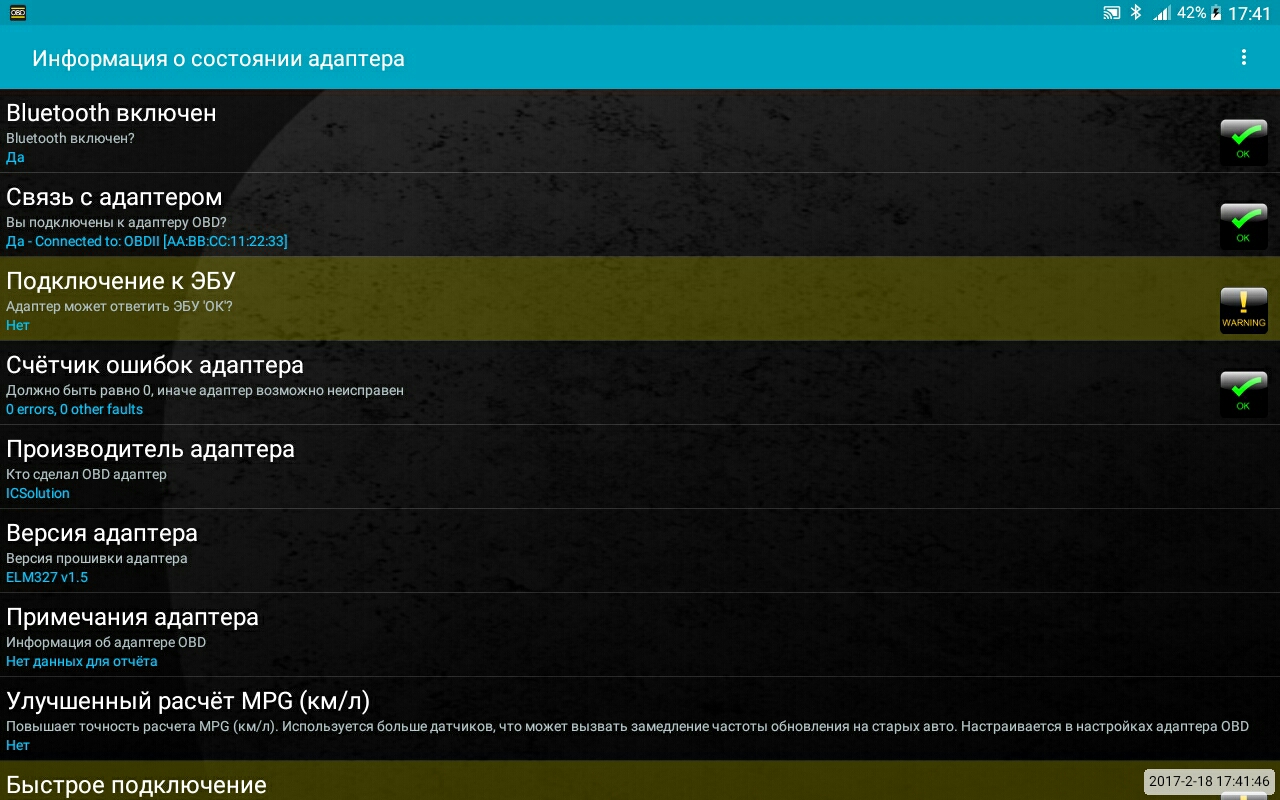Click the 'Информация об адаптере OBD' description

[x=106, y=642]
